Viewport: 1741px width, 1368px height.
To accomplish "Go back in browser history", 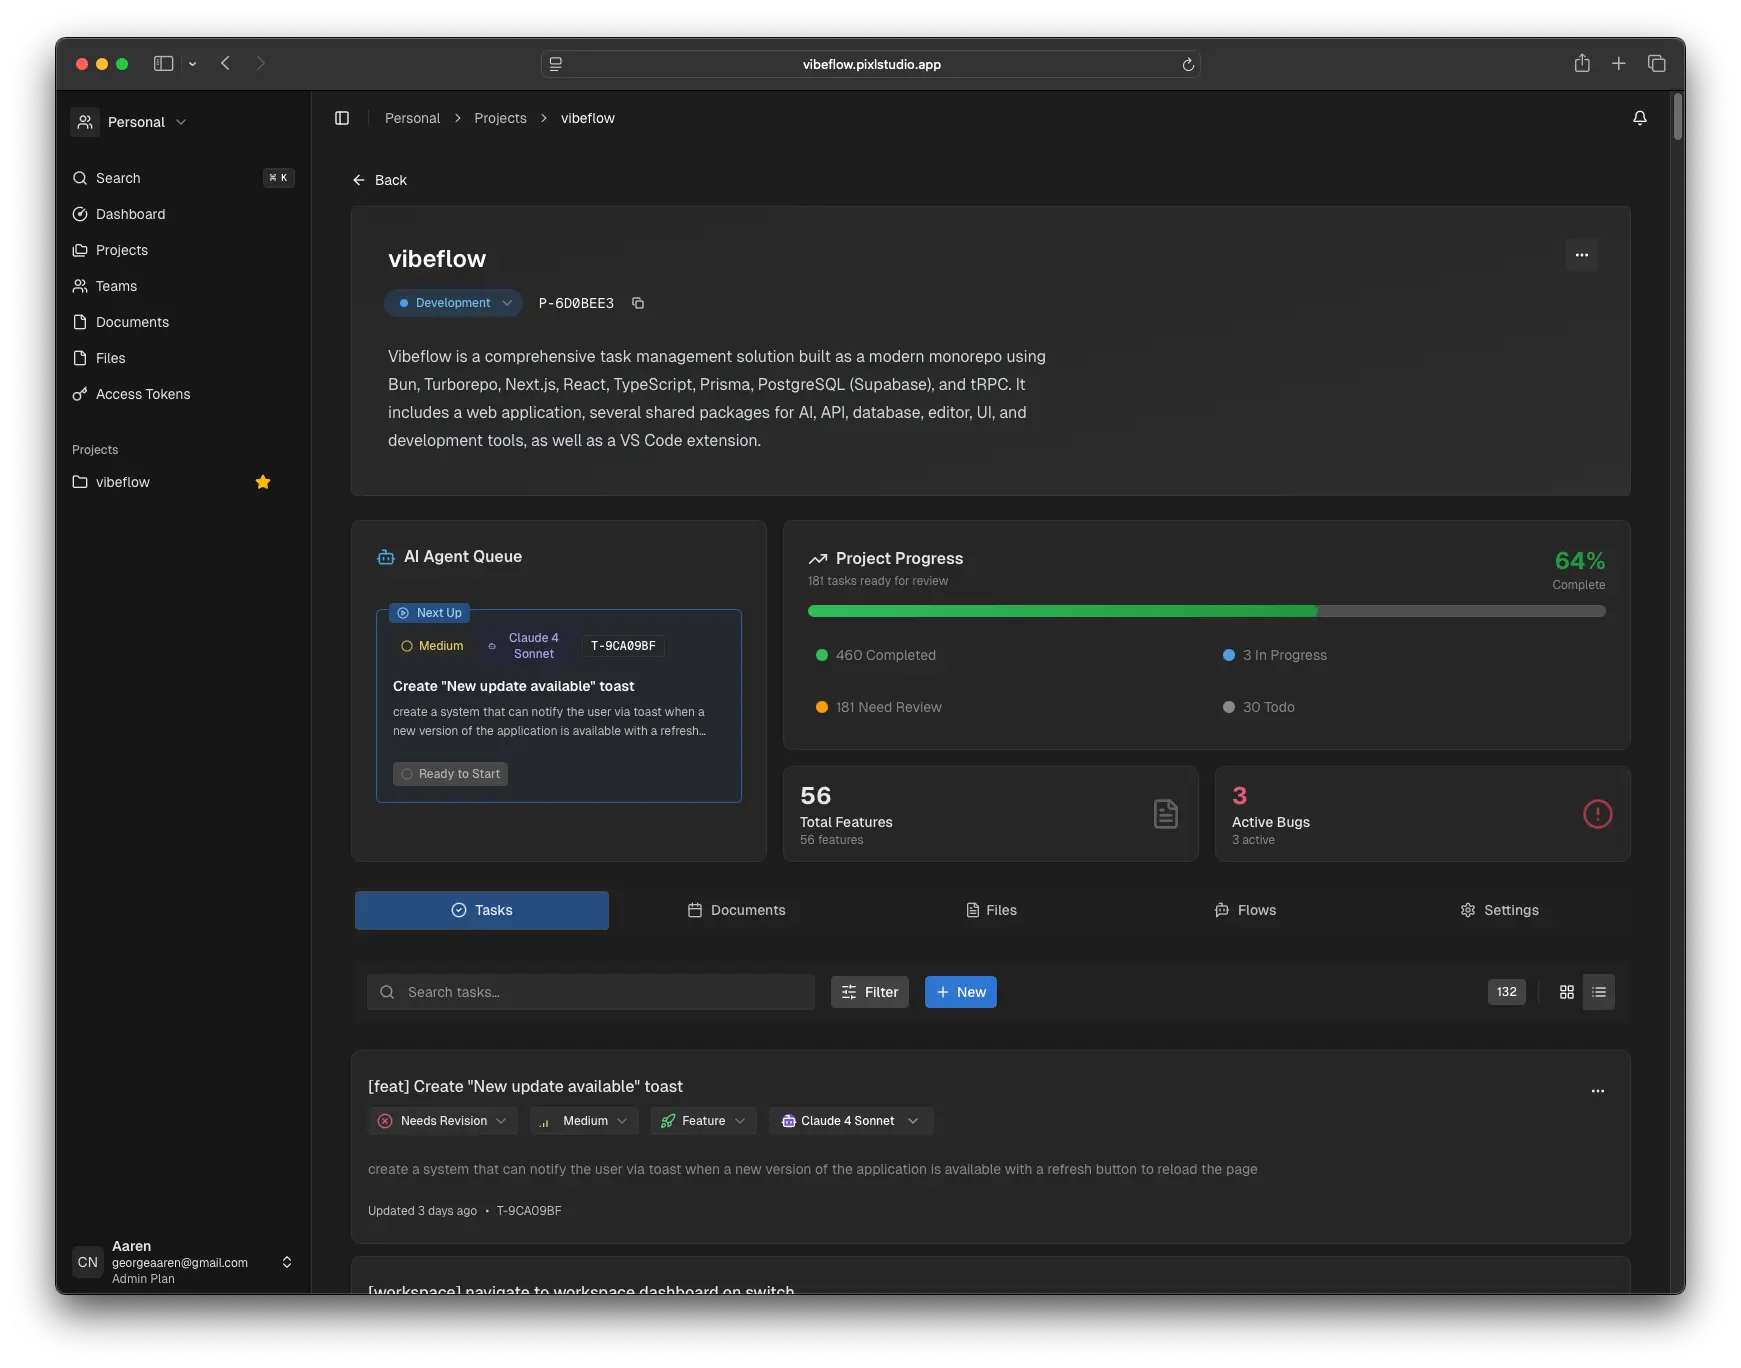I will pyautogui.click(x=226, y=63).
